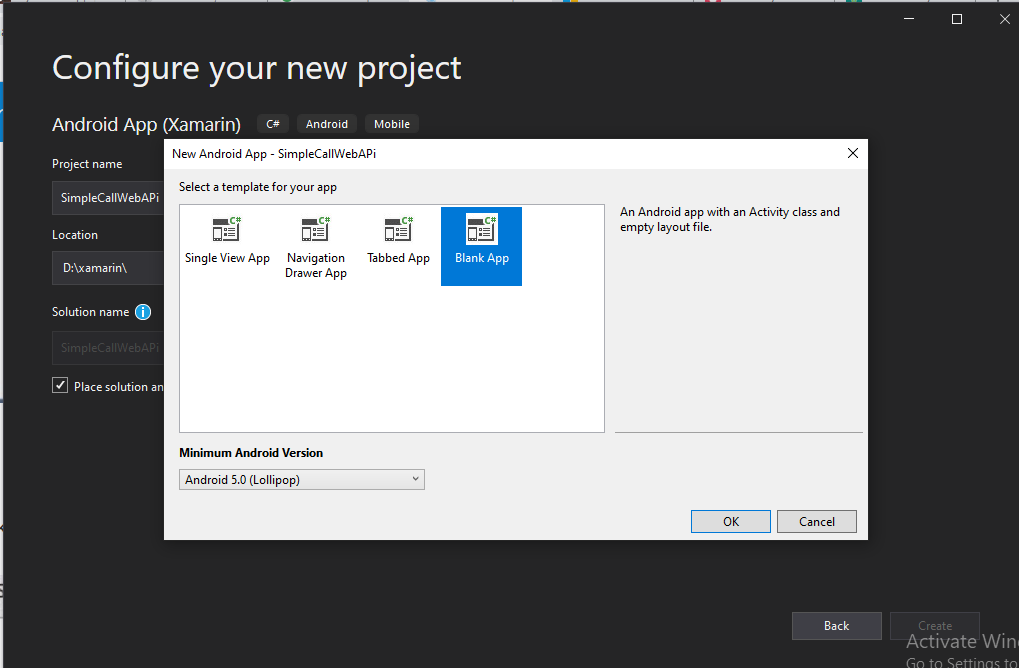
Task: Click the 'Minimum Android Version' label
Action: (x=251, y=453)
